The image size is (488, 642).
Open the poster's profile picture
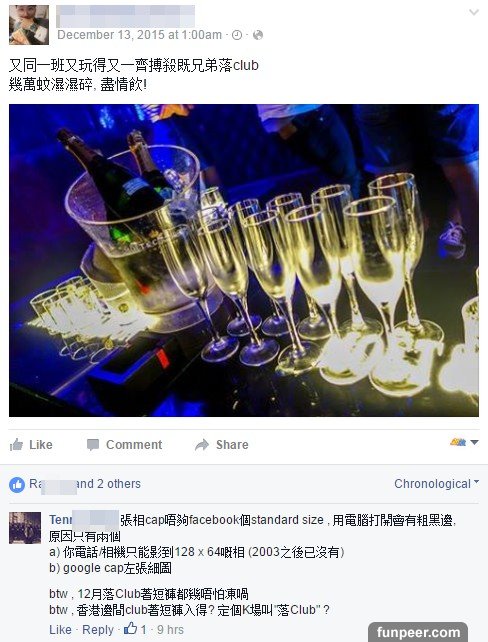click(29, 25)
